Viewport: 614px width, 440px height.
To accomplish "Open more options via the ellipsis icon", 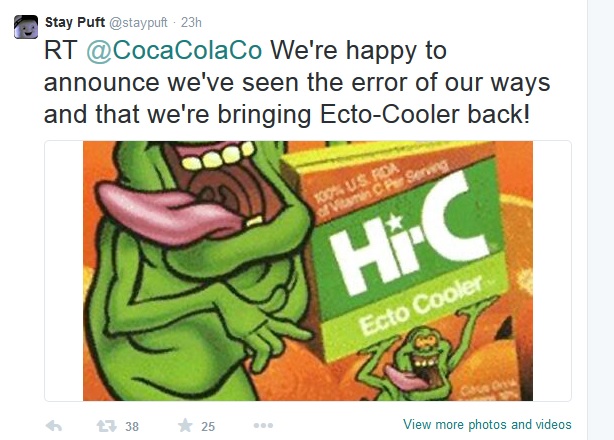I will pos(263,426).
